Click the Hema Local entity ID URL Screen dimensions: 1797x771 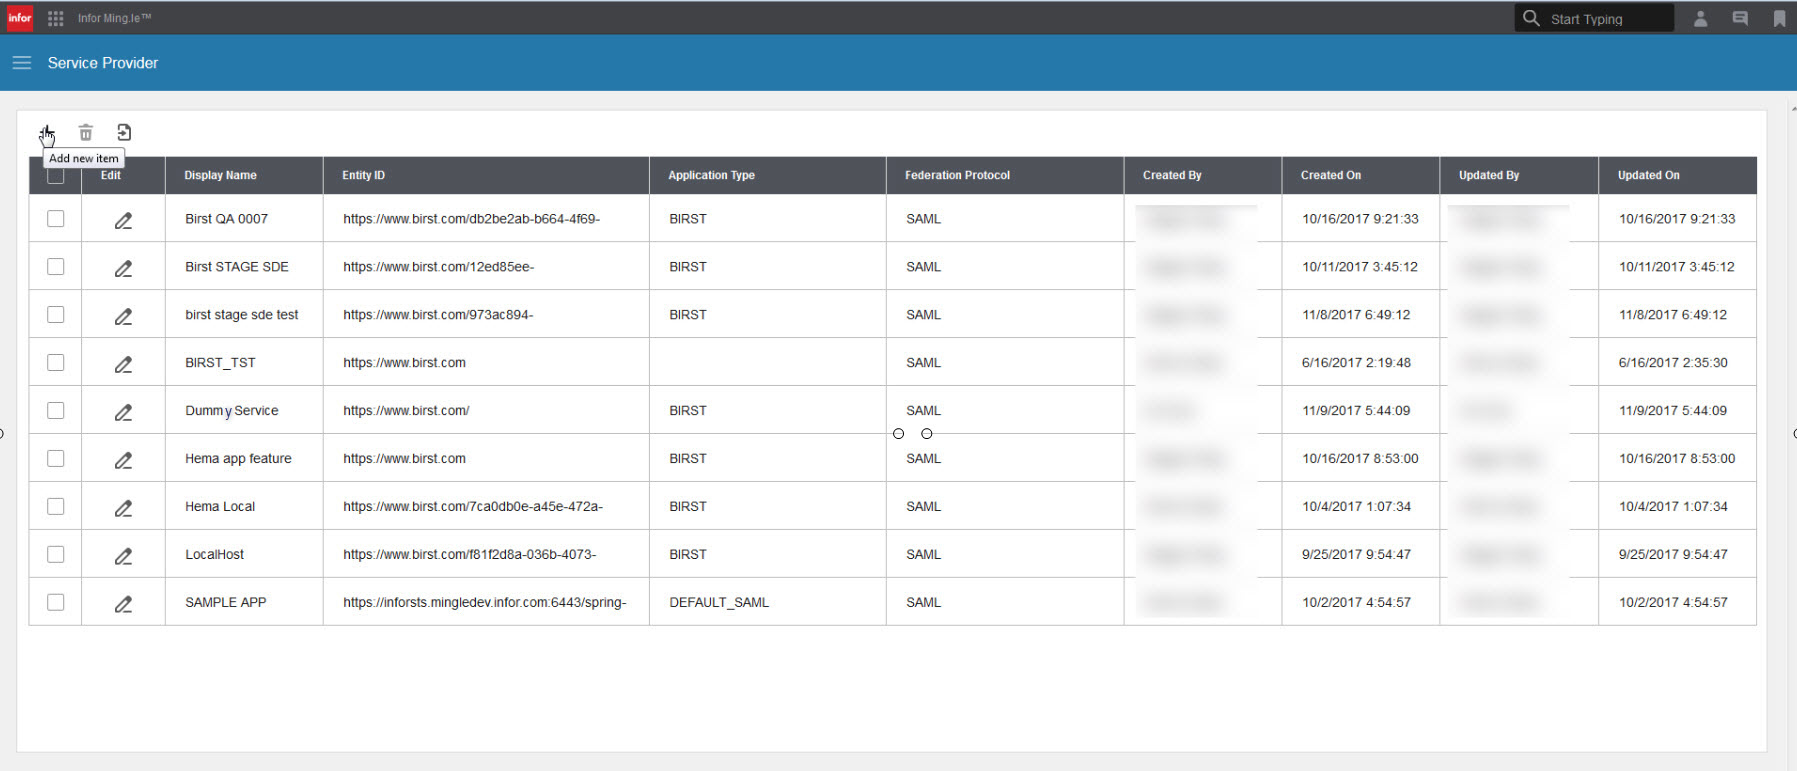472,506
